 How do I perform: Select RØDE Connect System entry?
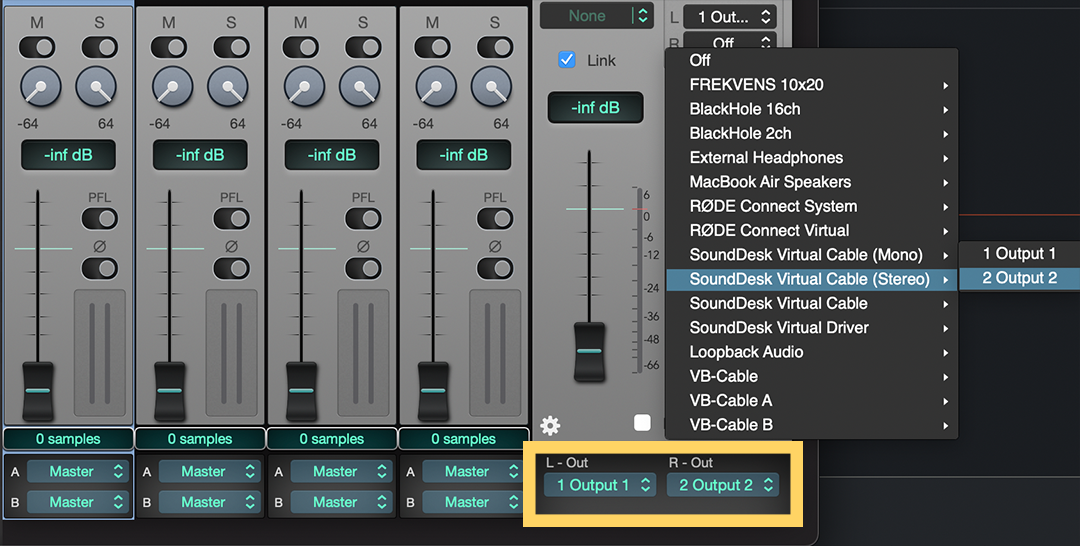pyautogui.click(x=811, y=206)
